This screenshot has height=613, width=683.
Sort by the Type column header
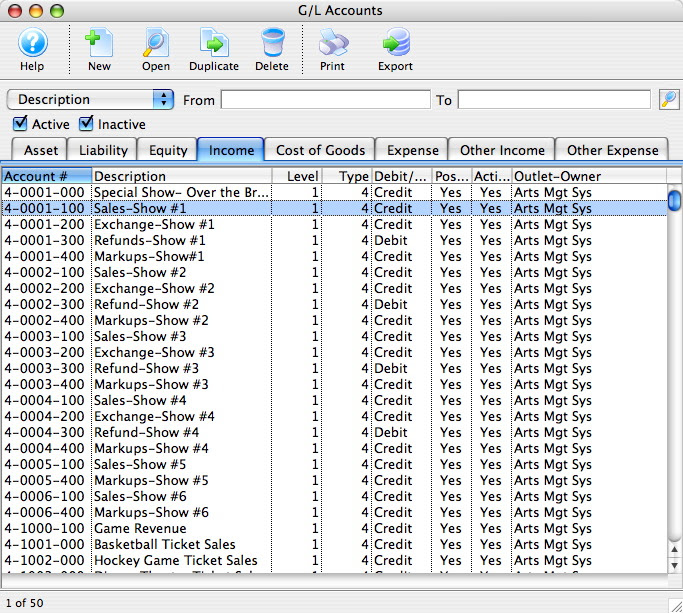[x=347, y=176]
